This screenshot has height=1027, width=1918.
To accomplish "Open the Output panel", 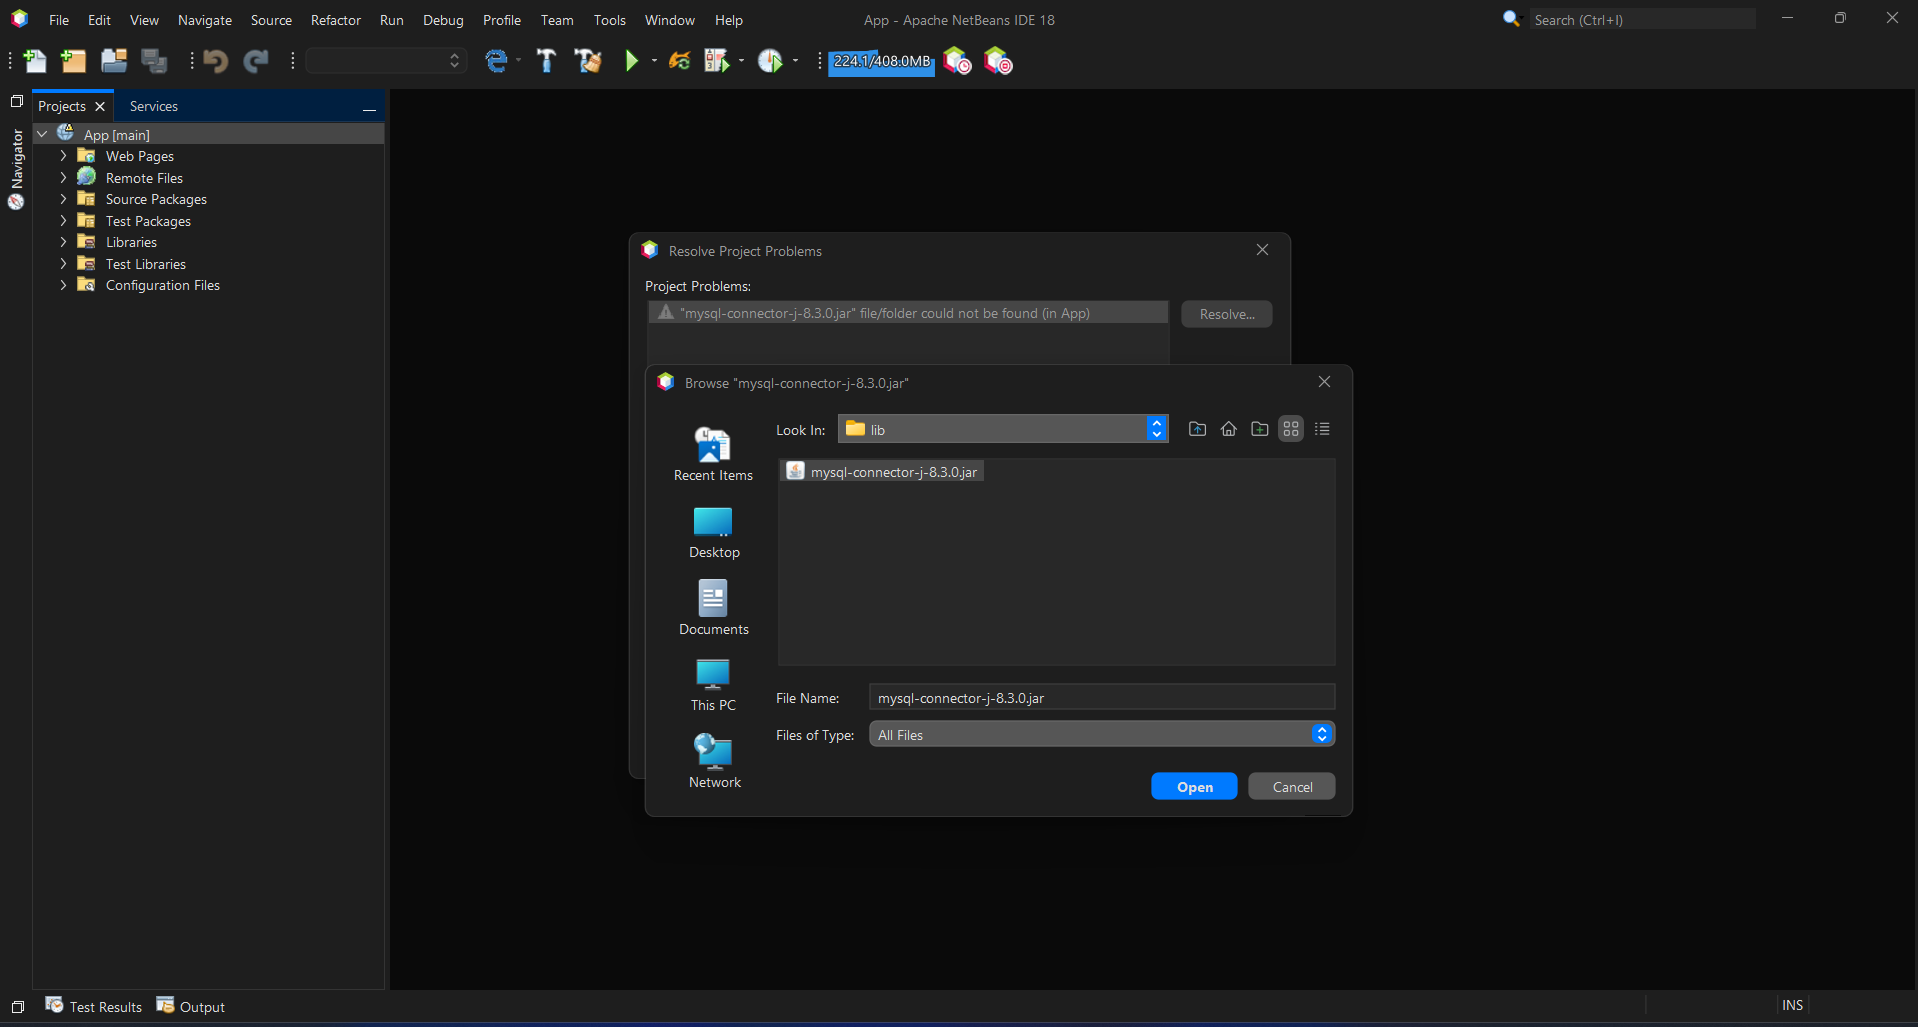I will [191, 1006].
